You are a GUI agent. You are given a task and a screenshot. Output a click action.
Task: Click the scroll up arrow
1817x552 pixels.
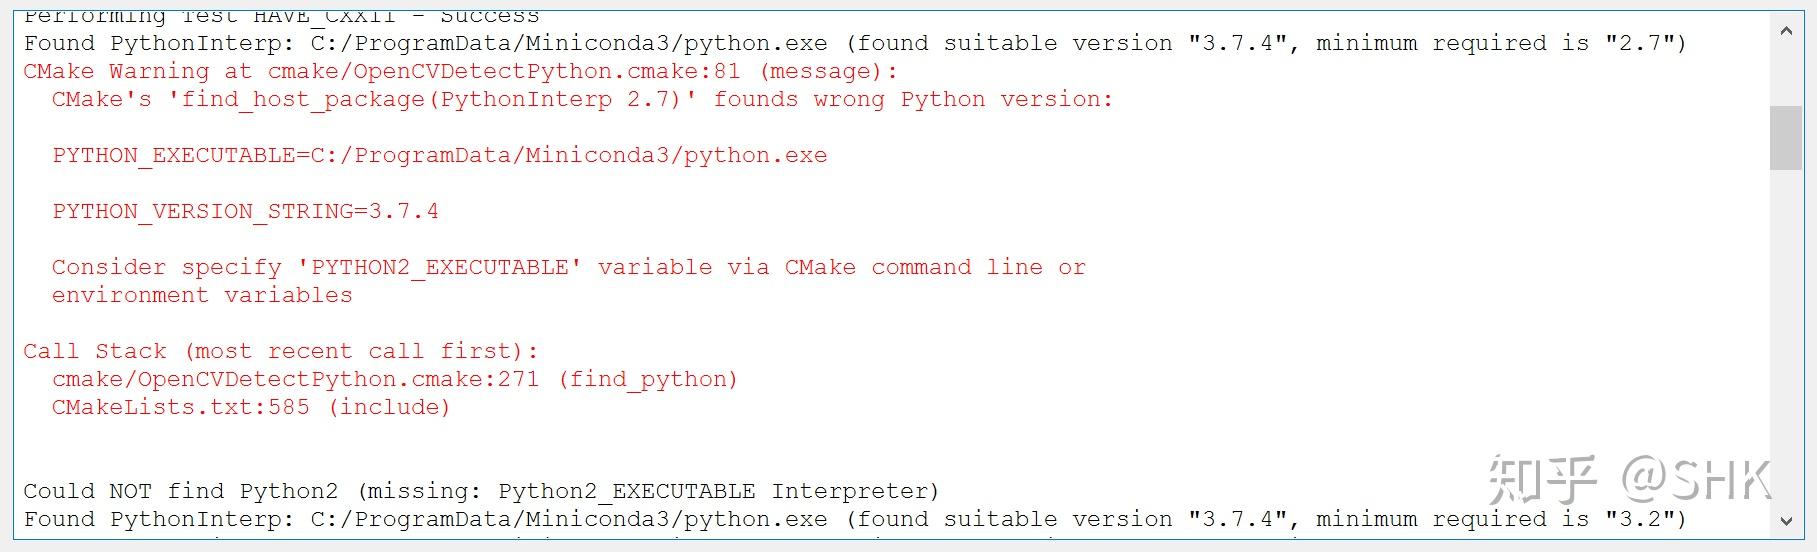[1786, 32]
